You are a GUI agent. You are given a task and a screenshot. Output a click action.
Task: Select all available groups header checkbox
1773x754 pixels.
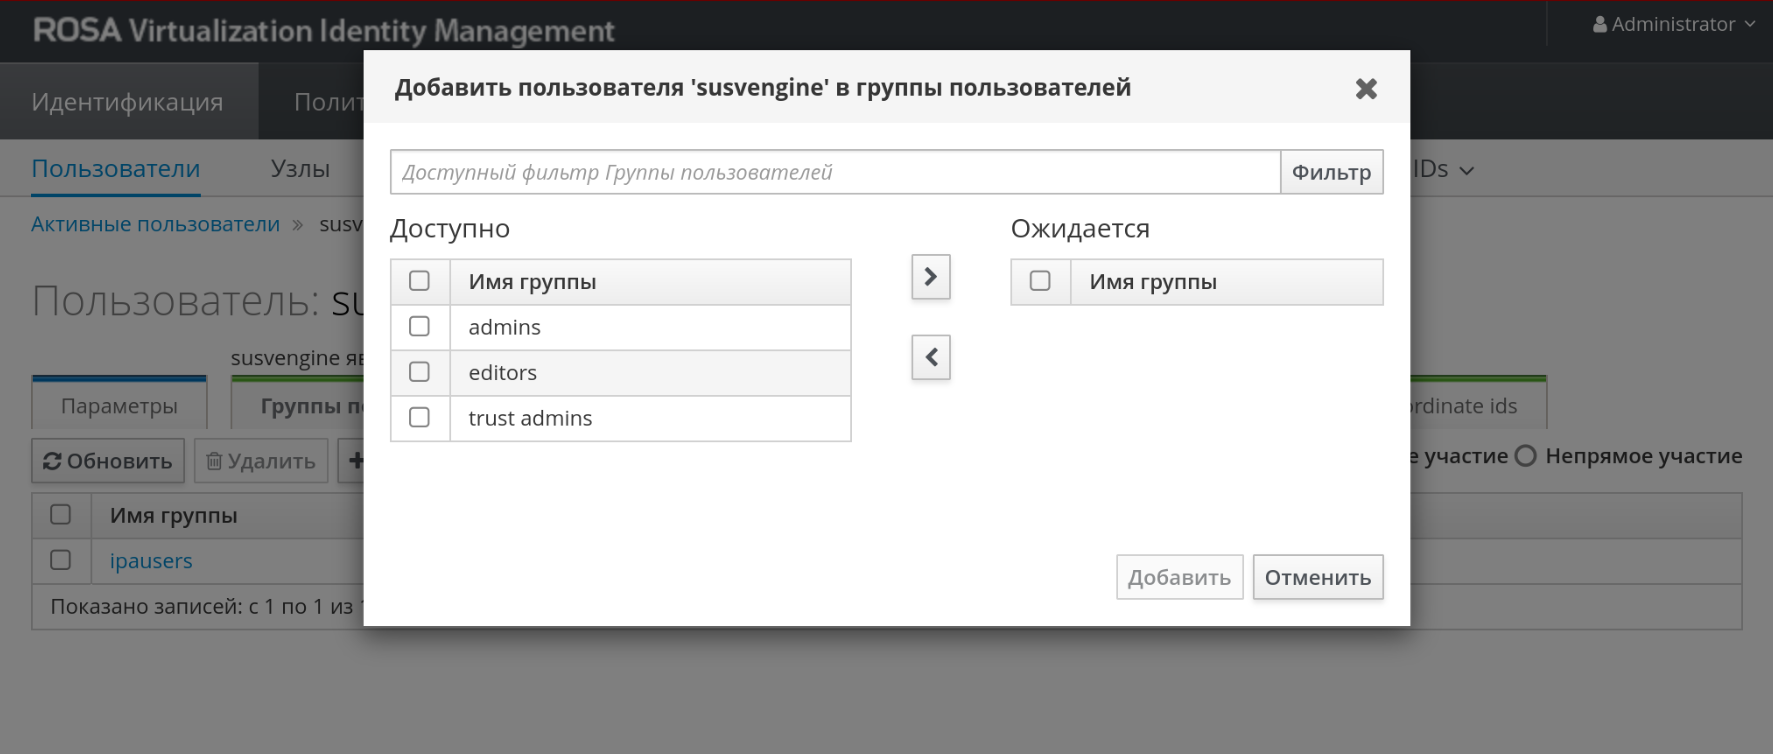420,281
